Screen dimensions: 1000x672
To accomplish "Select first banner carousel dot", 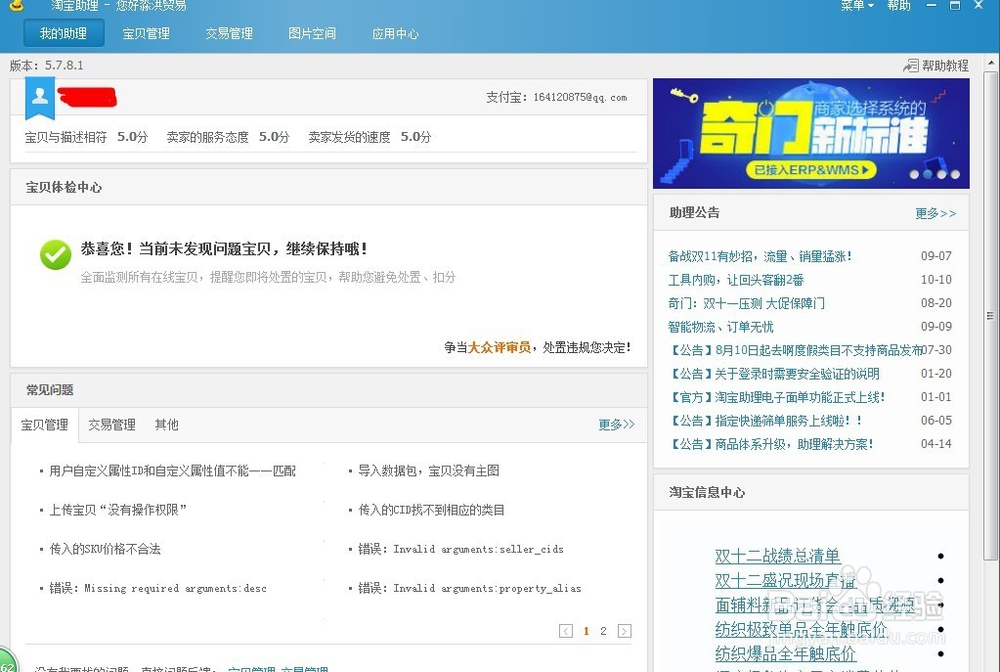I will [915, 174].
